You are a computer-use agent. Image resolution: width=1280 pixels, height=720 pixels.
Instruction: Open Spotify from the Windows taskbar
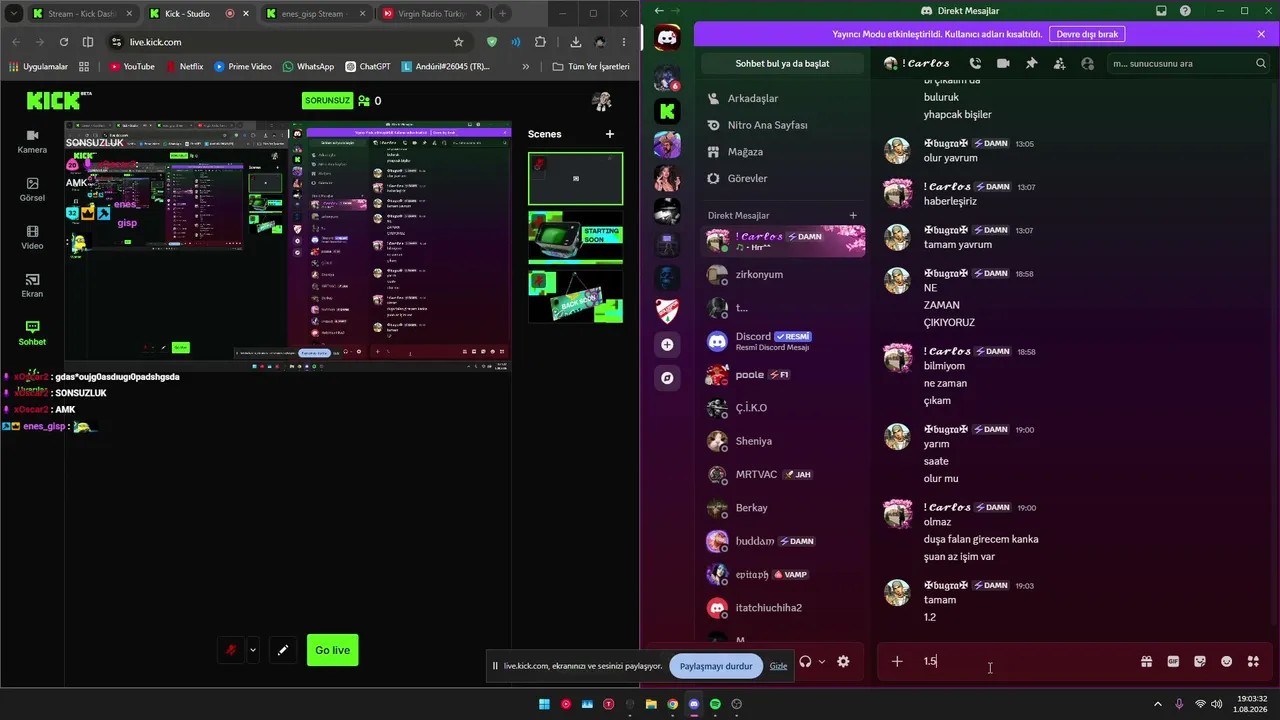point(715,704)
